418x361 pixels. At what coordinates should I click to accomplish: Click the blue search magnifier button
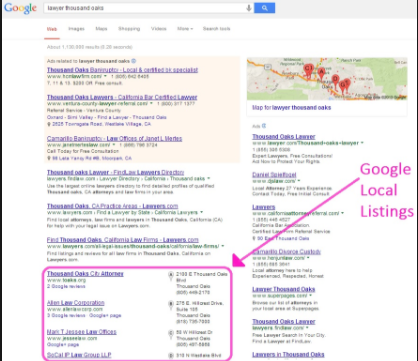pyautogui.click(x=264, y=8)
